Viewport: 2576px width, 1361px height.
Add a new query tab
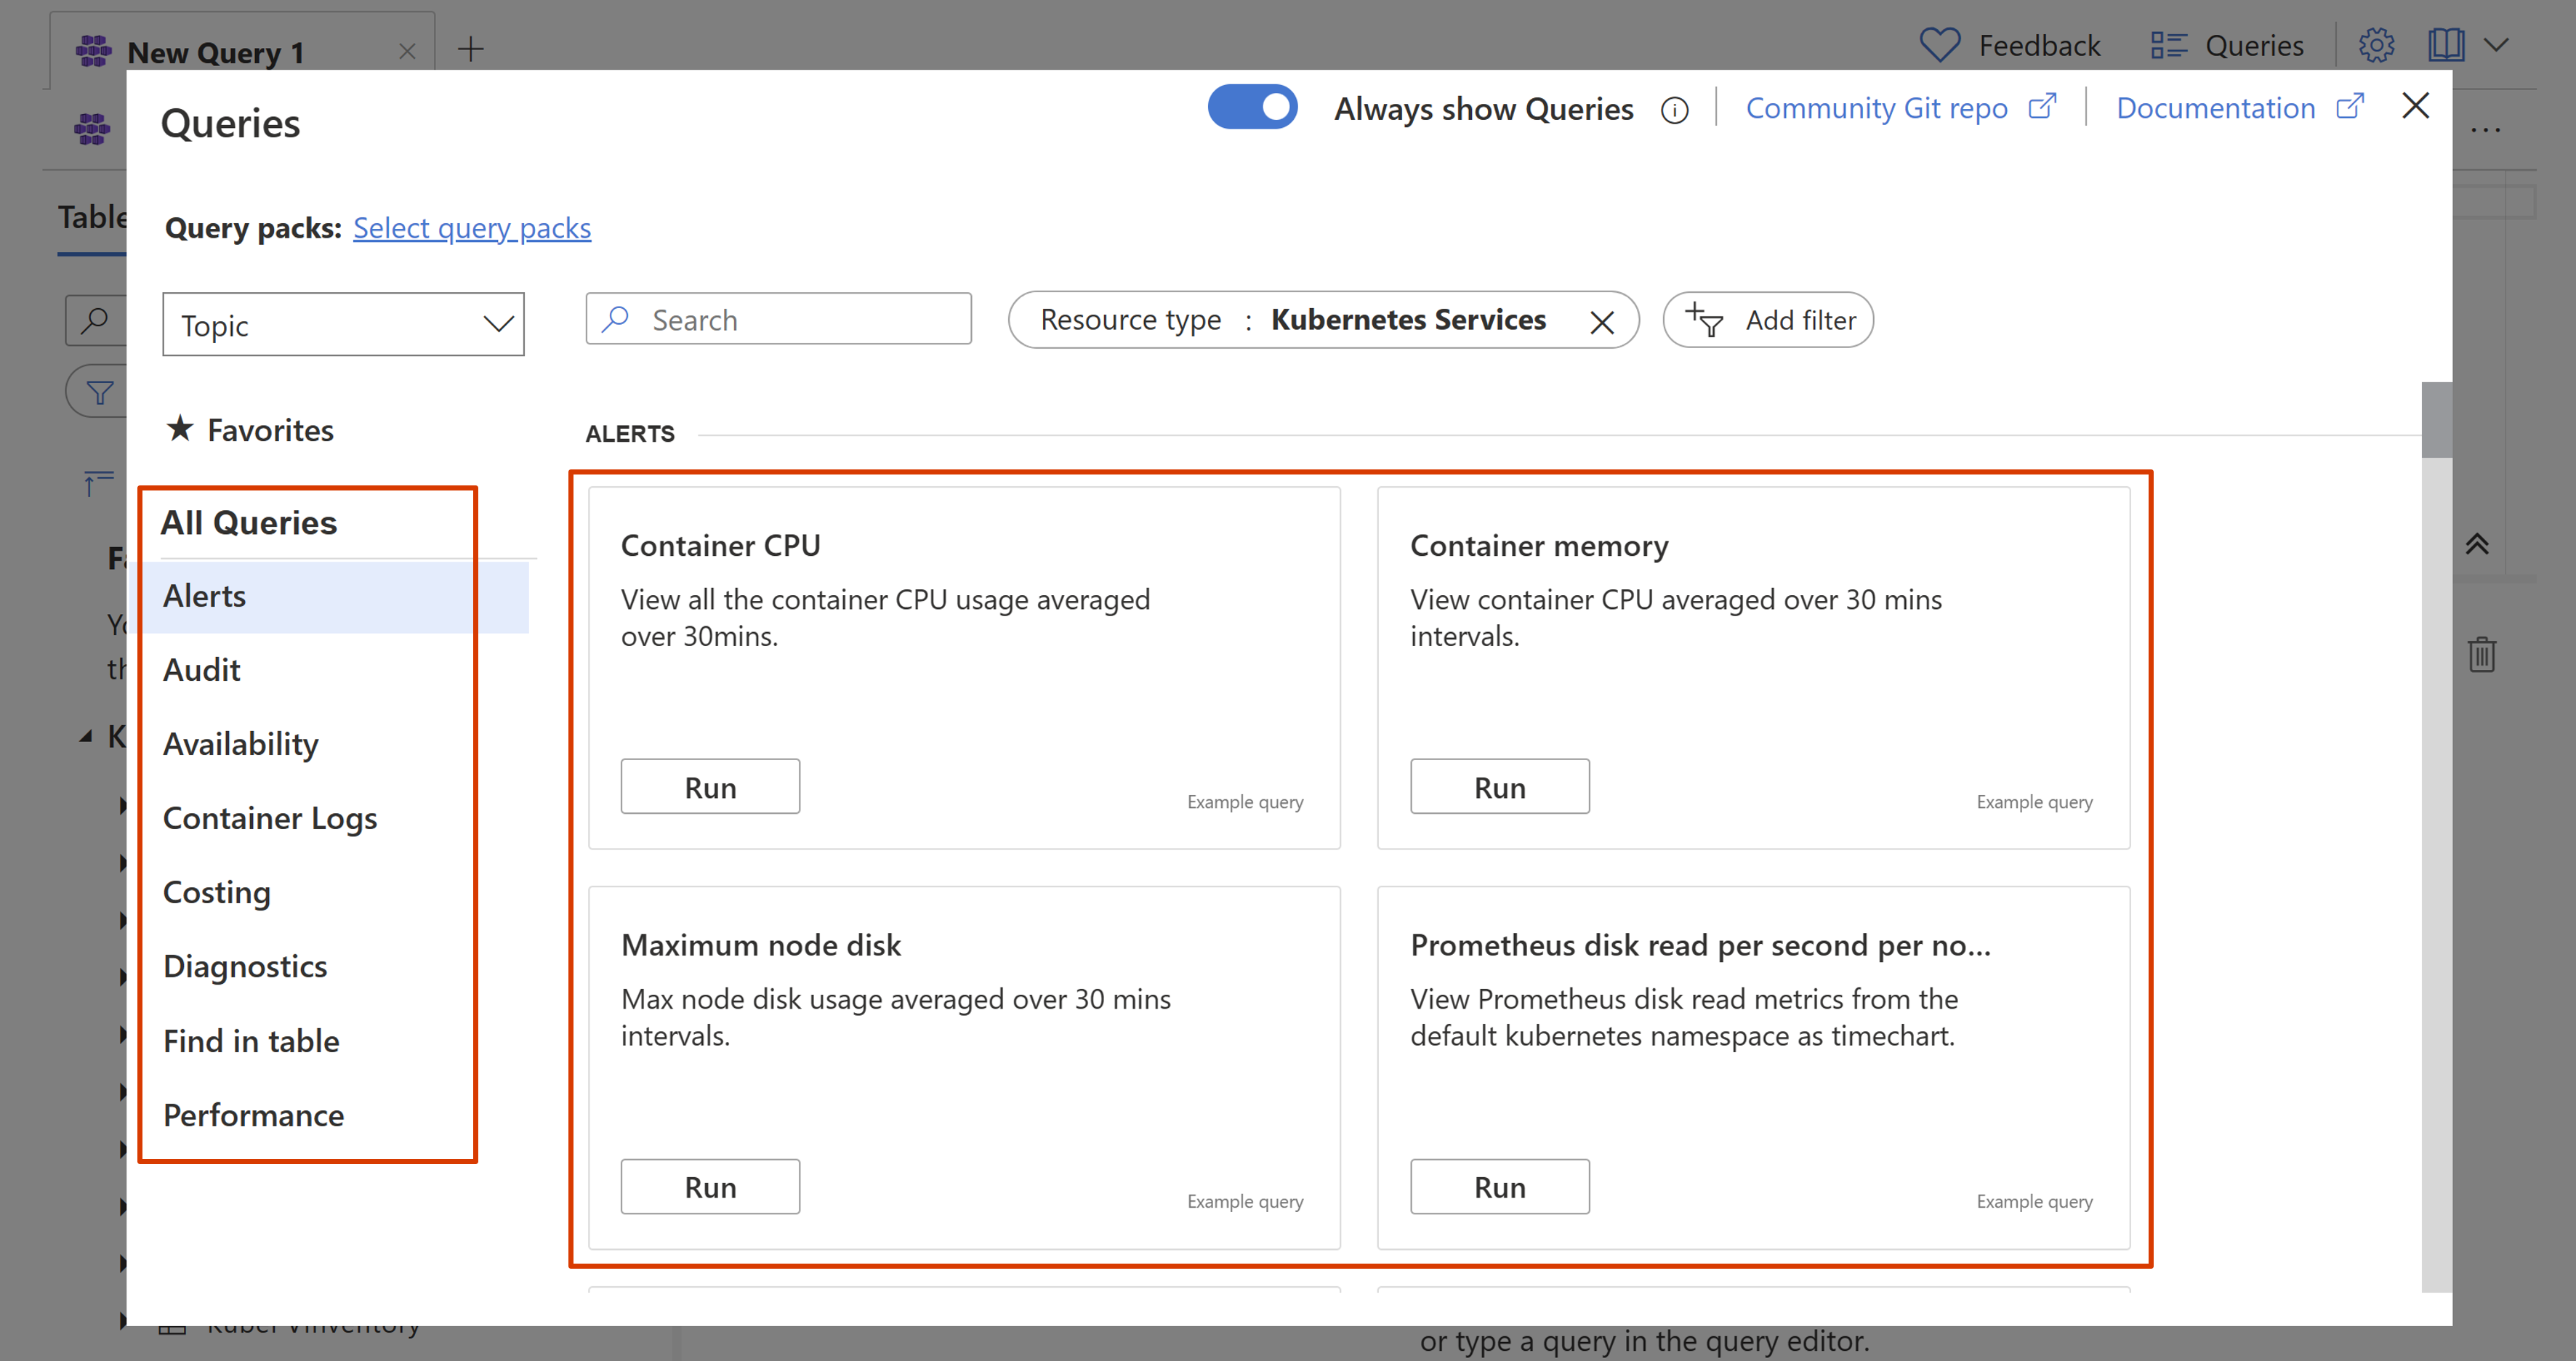470,49
